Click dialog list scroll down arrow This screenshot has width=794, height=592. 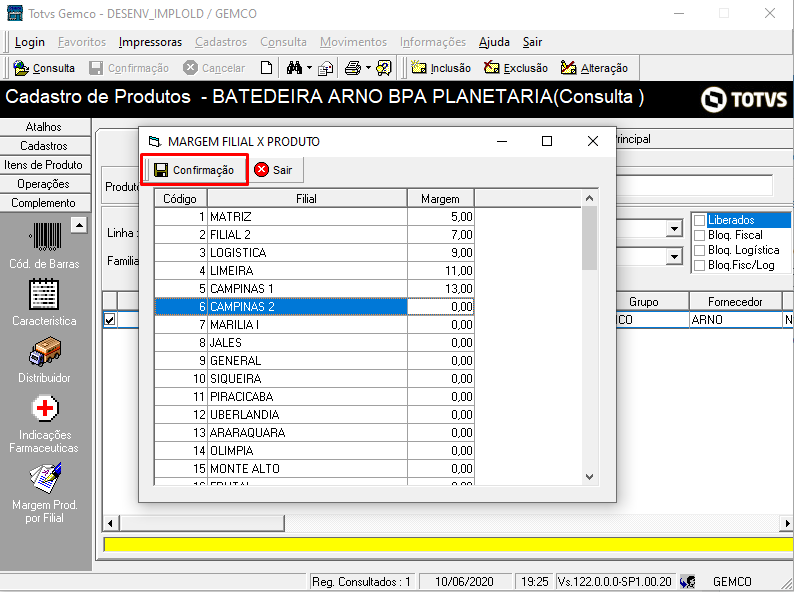point(589,477)
